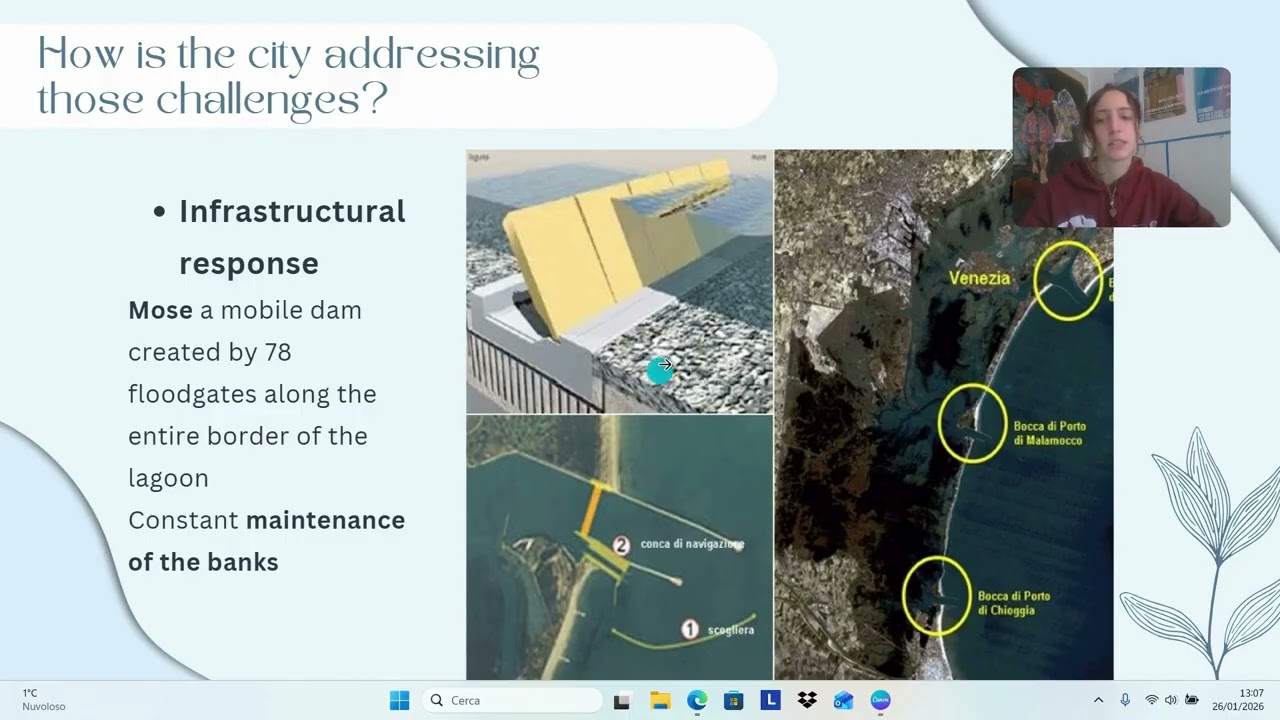1280x720 pixels.
Task: Open the volume control
Action: [1171, 700]
